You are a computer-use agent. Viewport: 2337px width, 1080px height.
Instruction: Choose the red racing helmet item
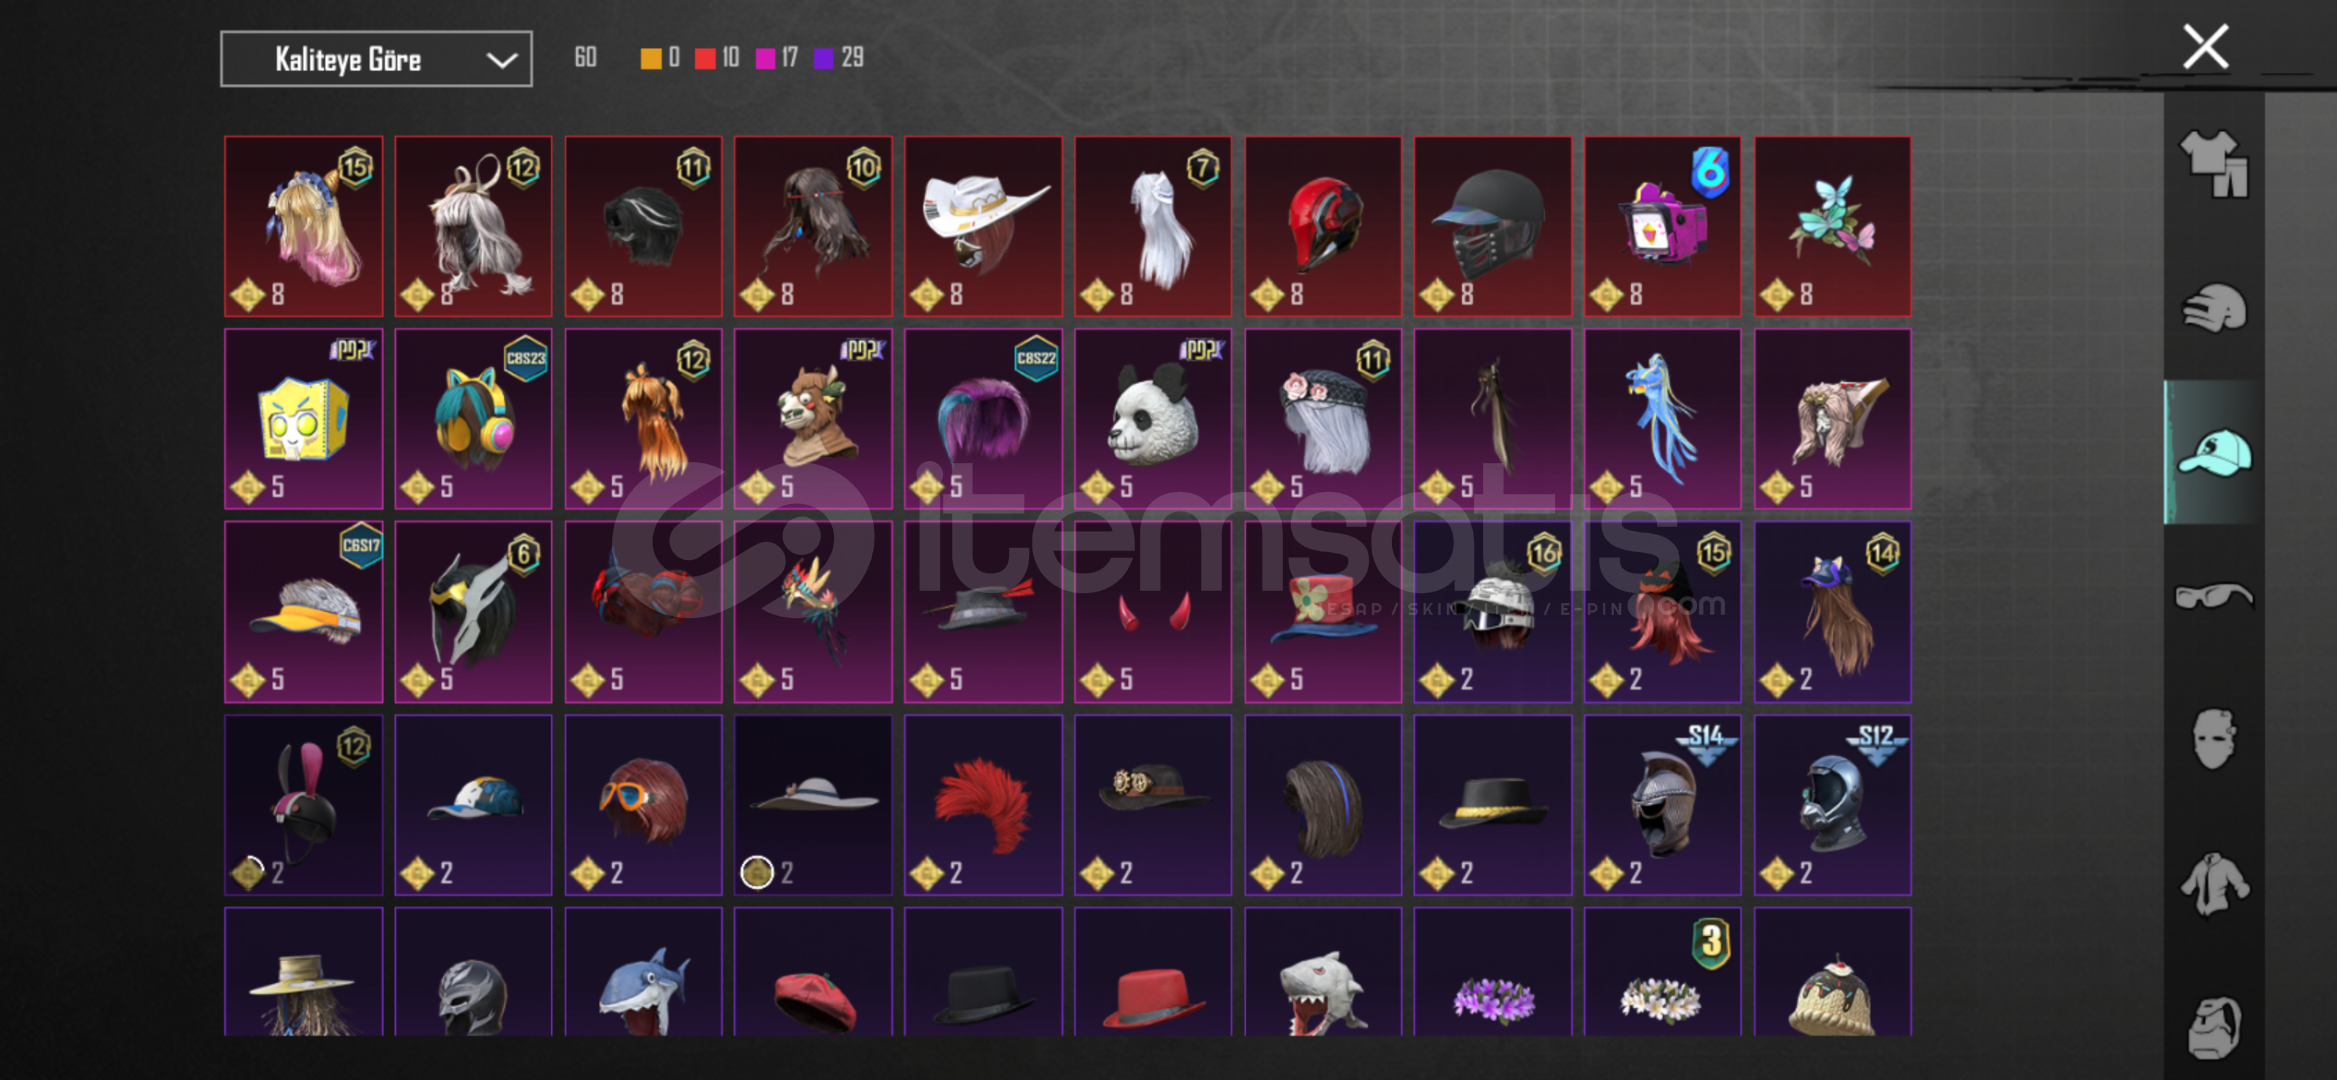(1323, 226)
